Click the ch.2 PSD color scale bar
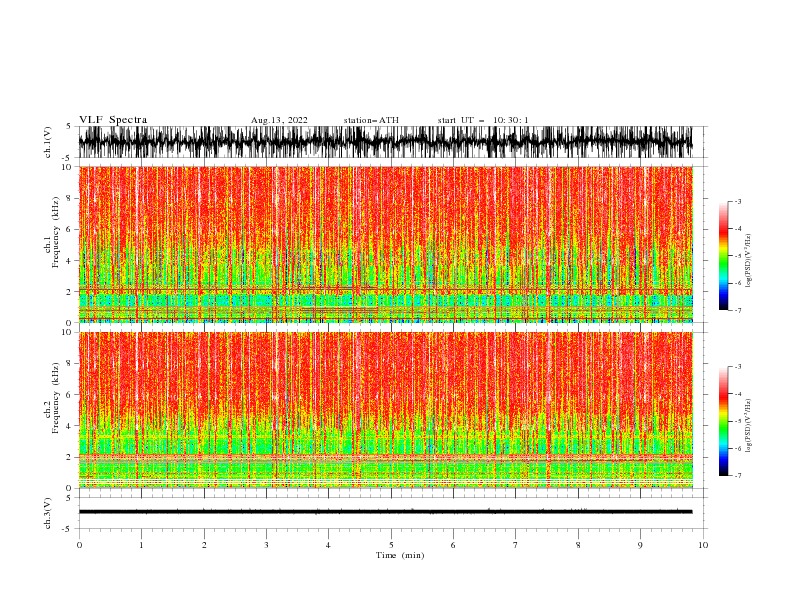792x612 pixels. coord(724,421)
